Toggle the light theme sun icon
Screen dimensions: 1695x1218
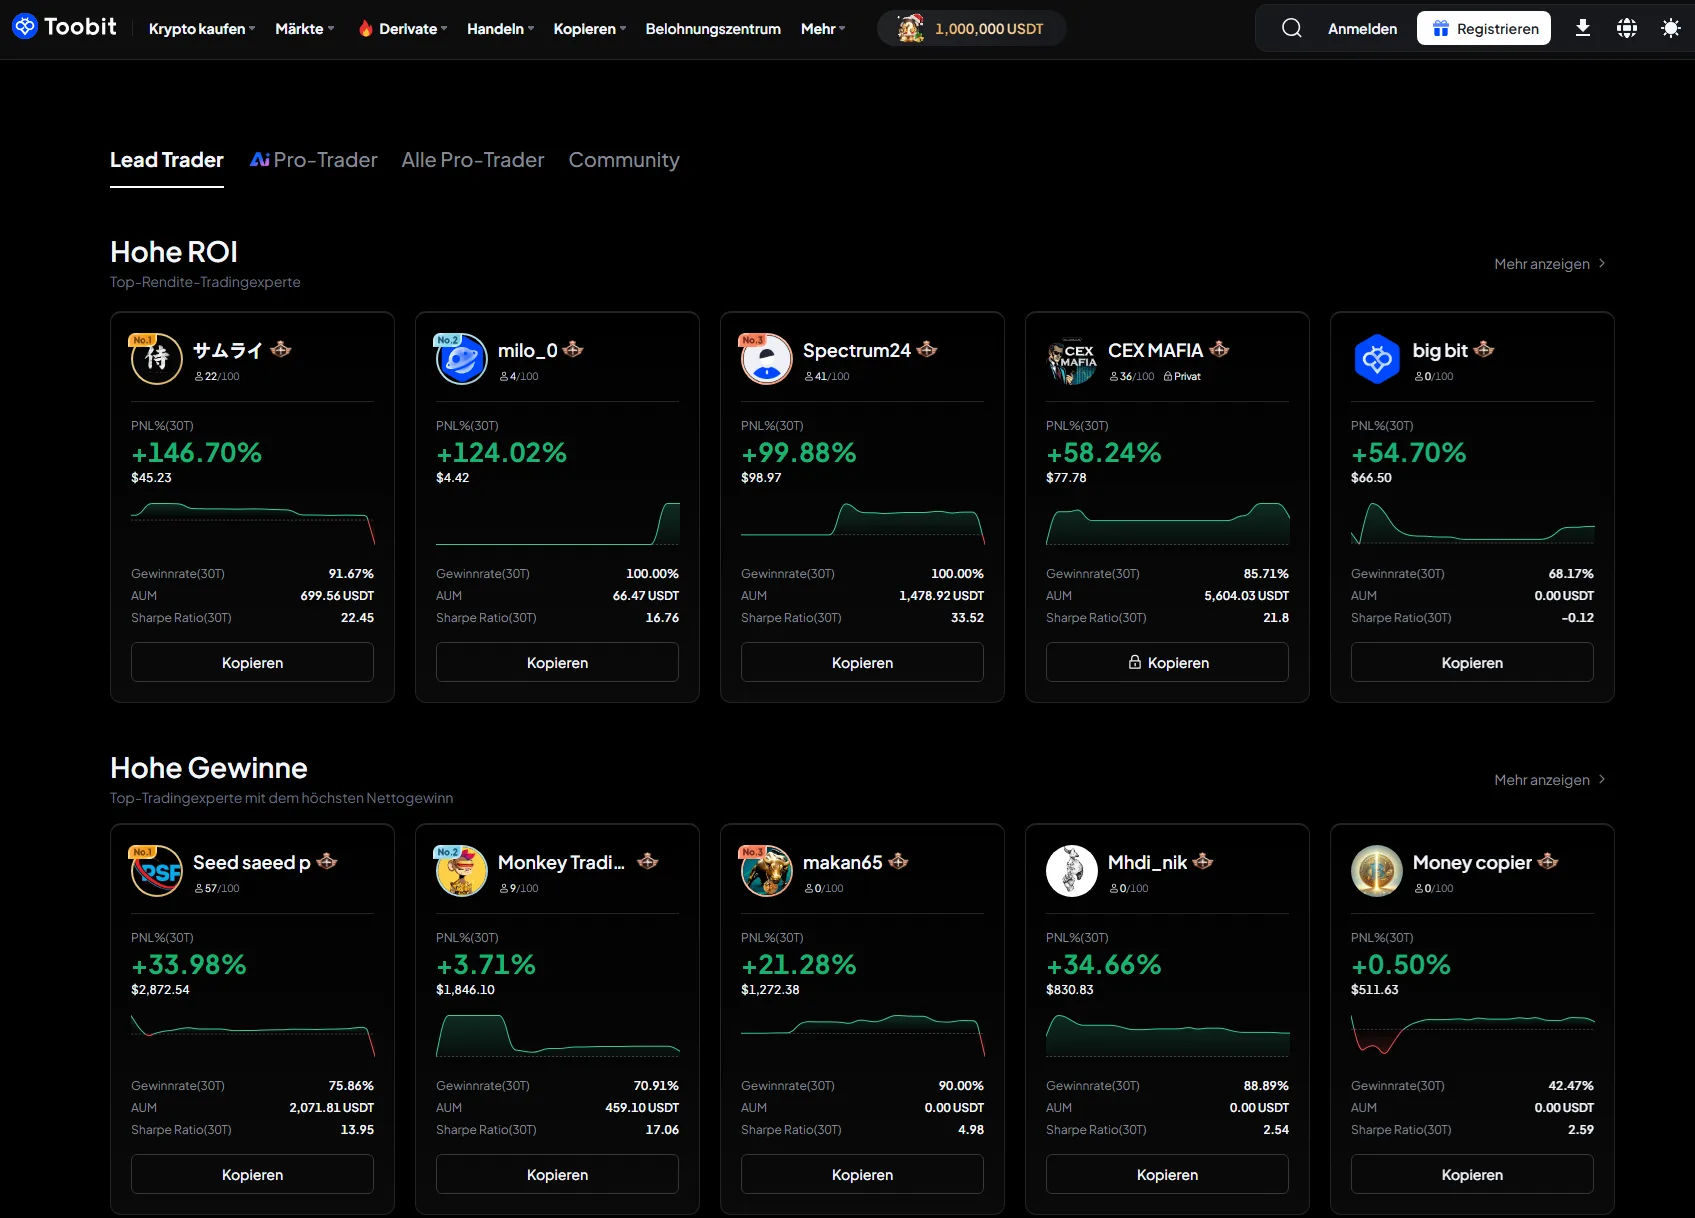coord(1671,28)
